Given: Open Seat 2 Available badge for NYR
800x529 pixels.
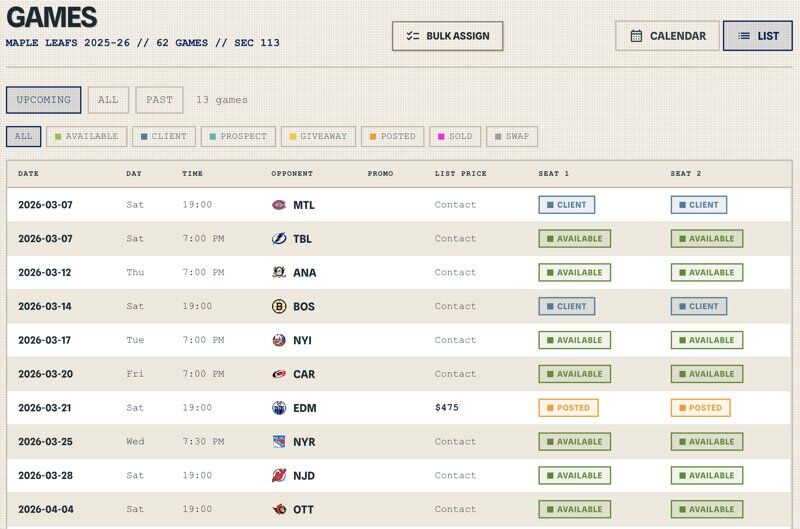Looking at the screenshot, I should [707, 441].
